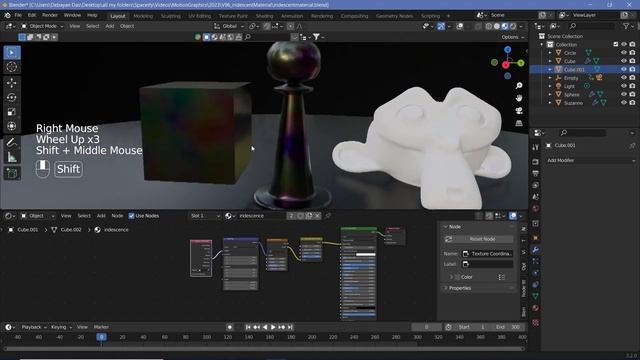This screenshot has width=640, height=360.
Task: Switch to solid viewport shading
Action: click(x=497, y=26)
